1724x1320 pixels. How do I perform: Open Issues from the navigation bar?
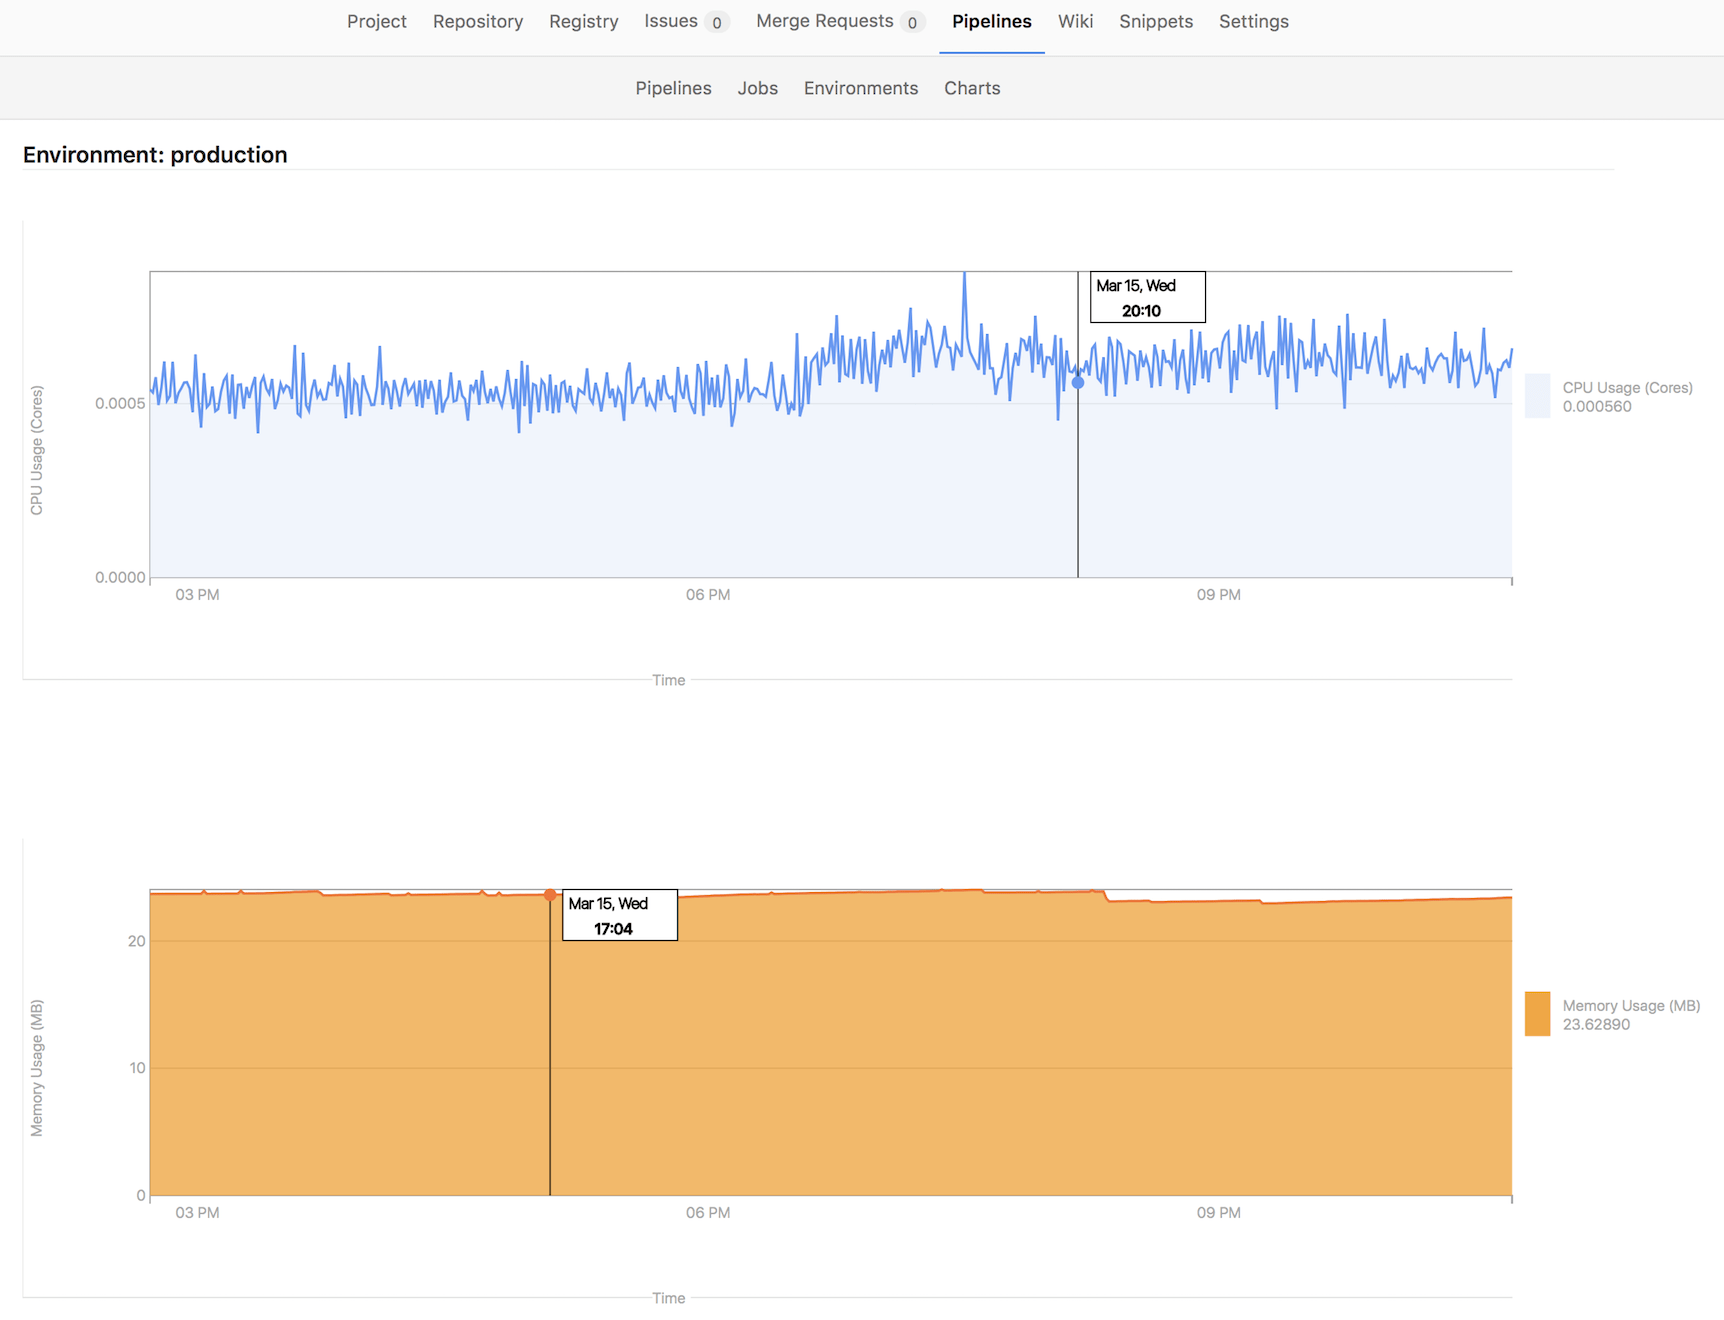click(x=670, y=21)
